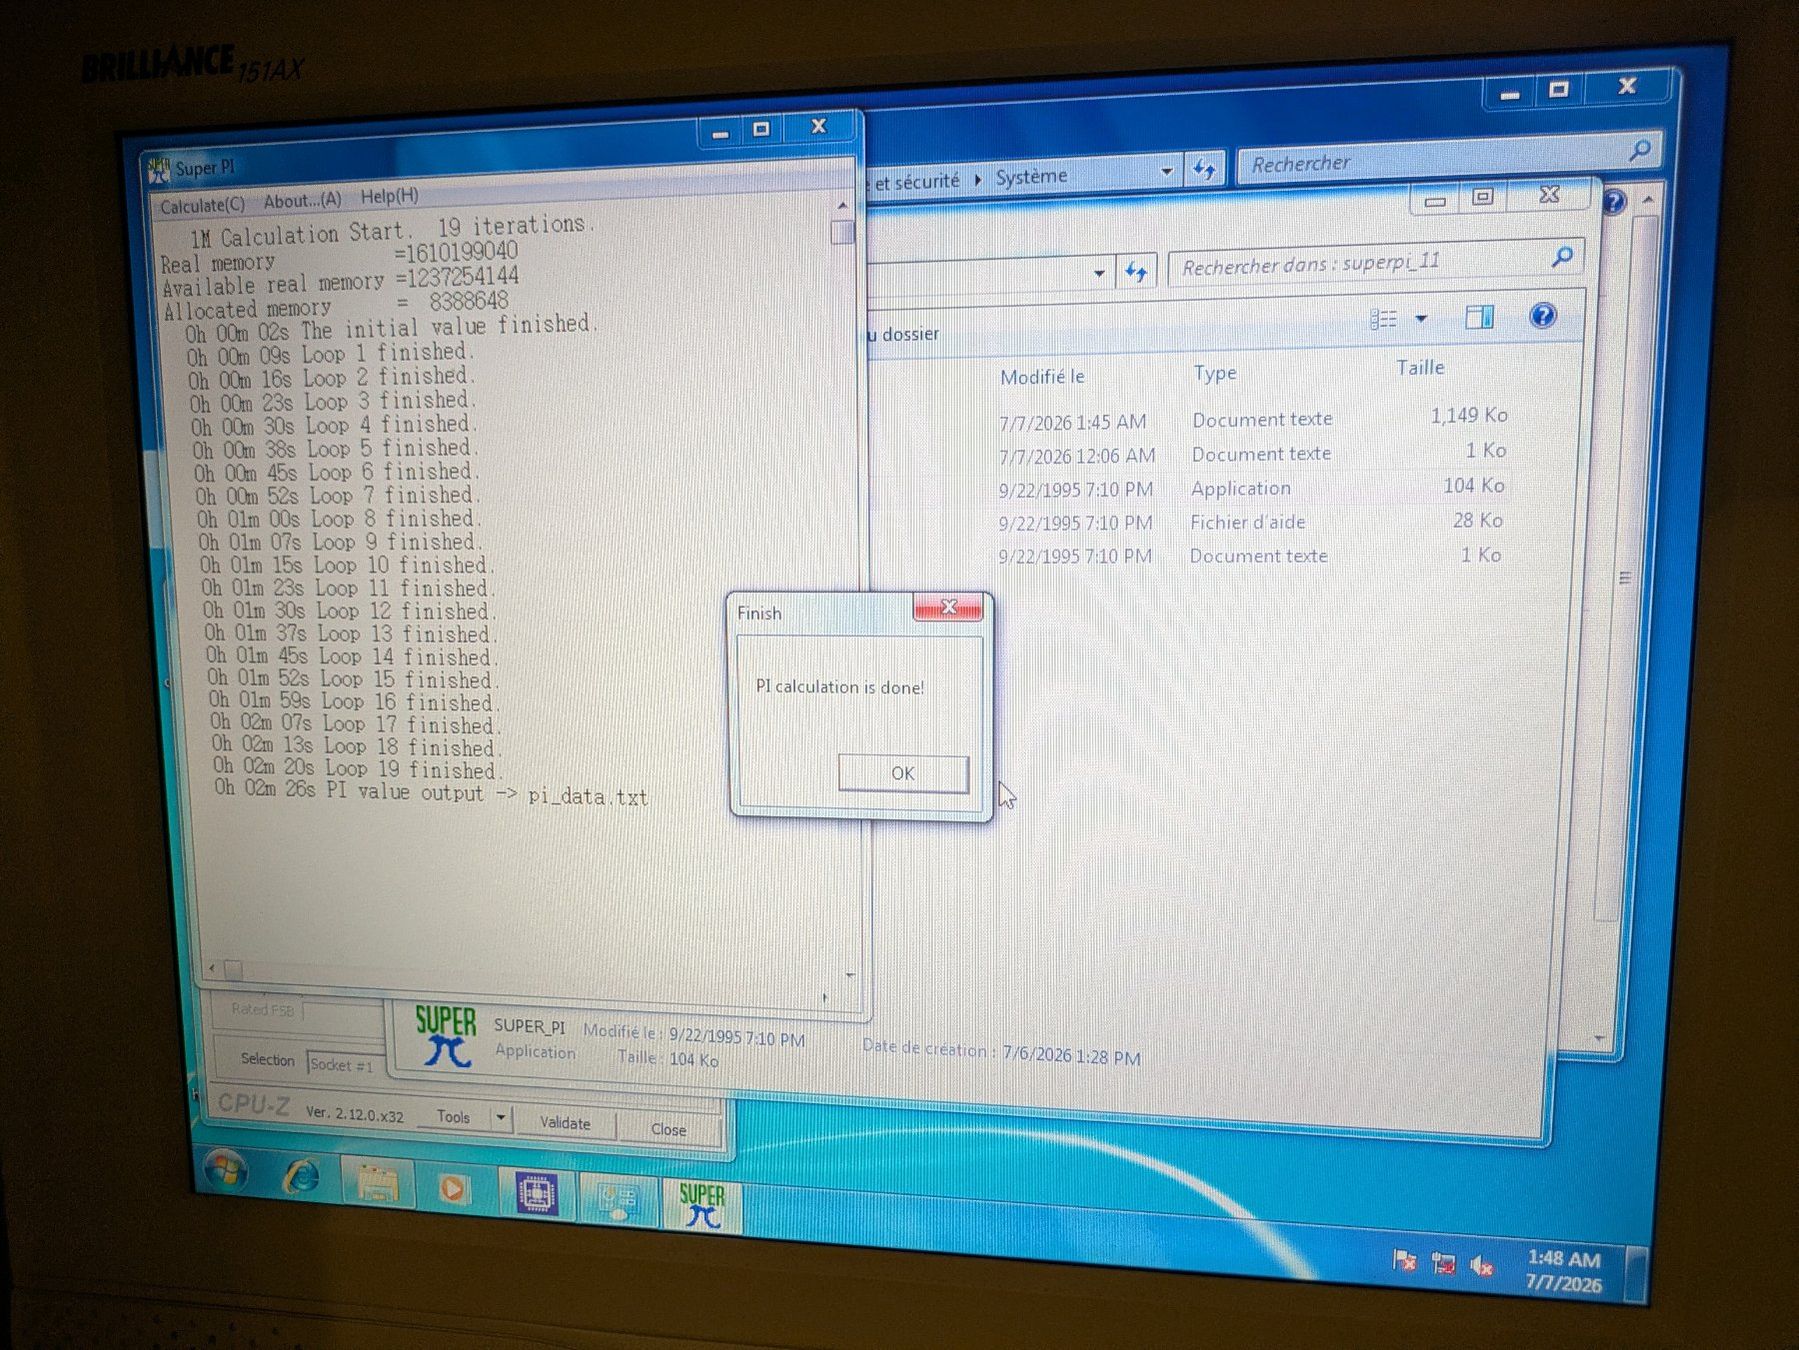Click the muted volume tray icon

click(1481, 1266)
